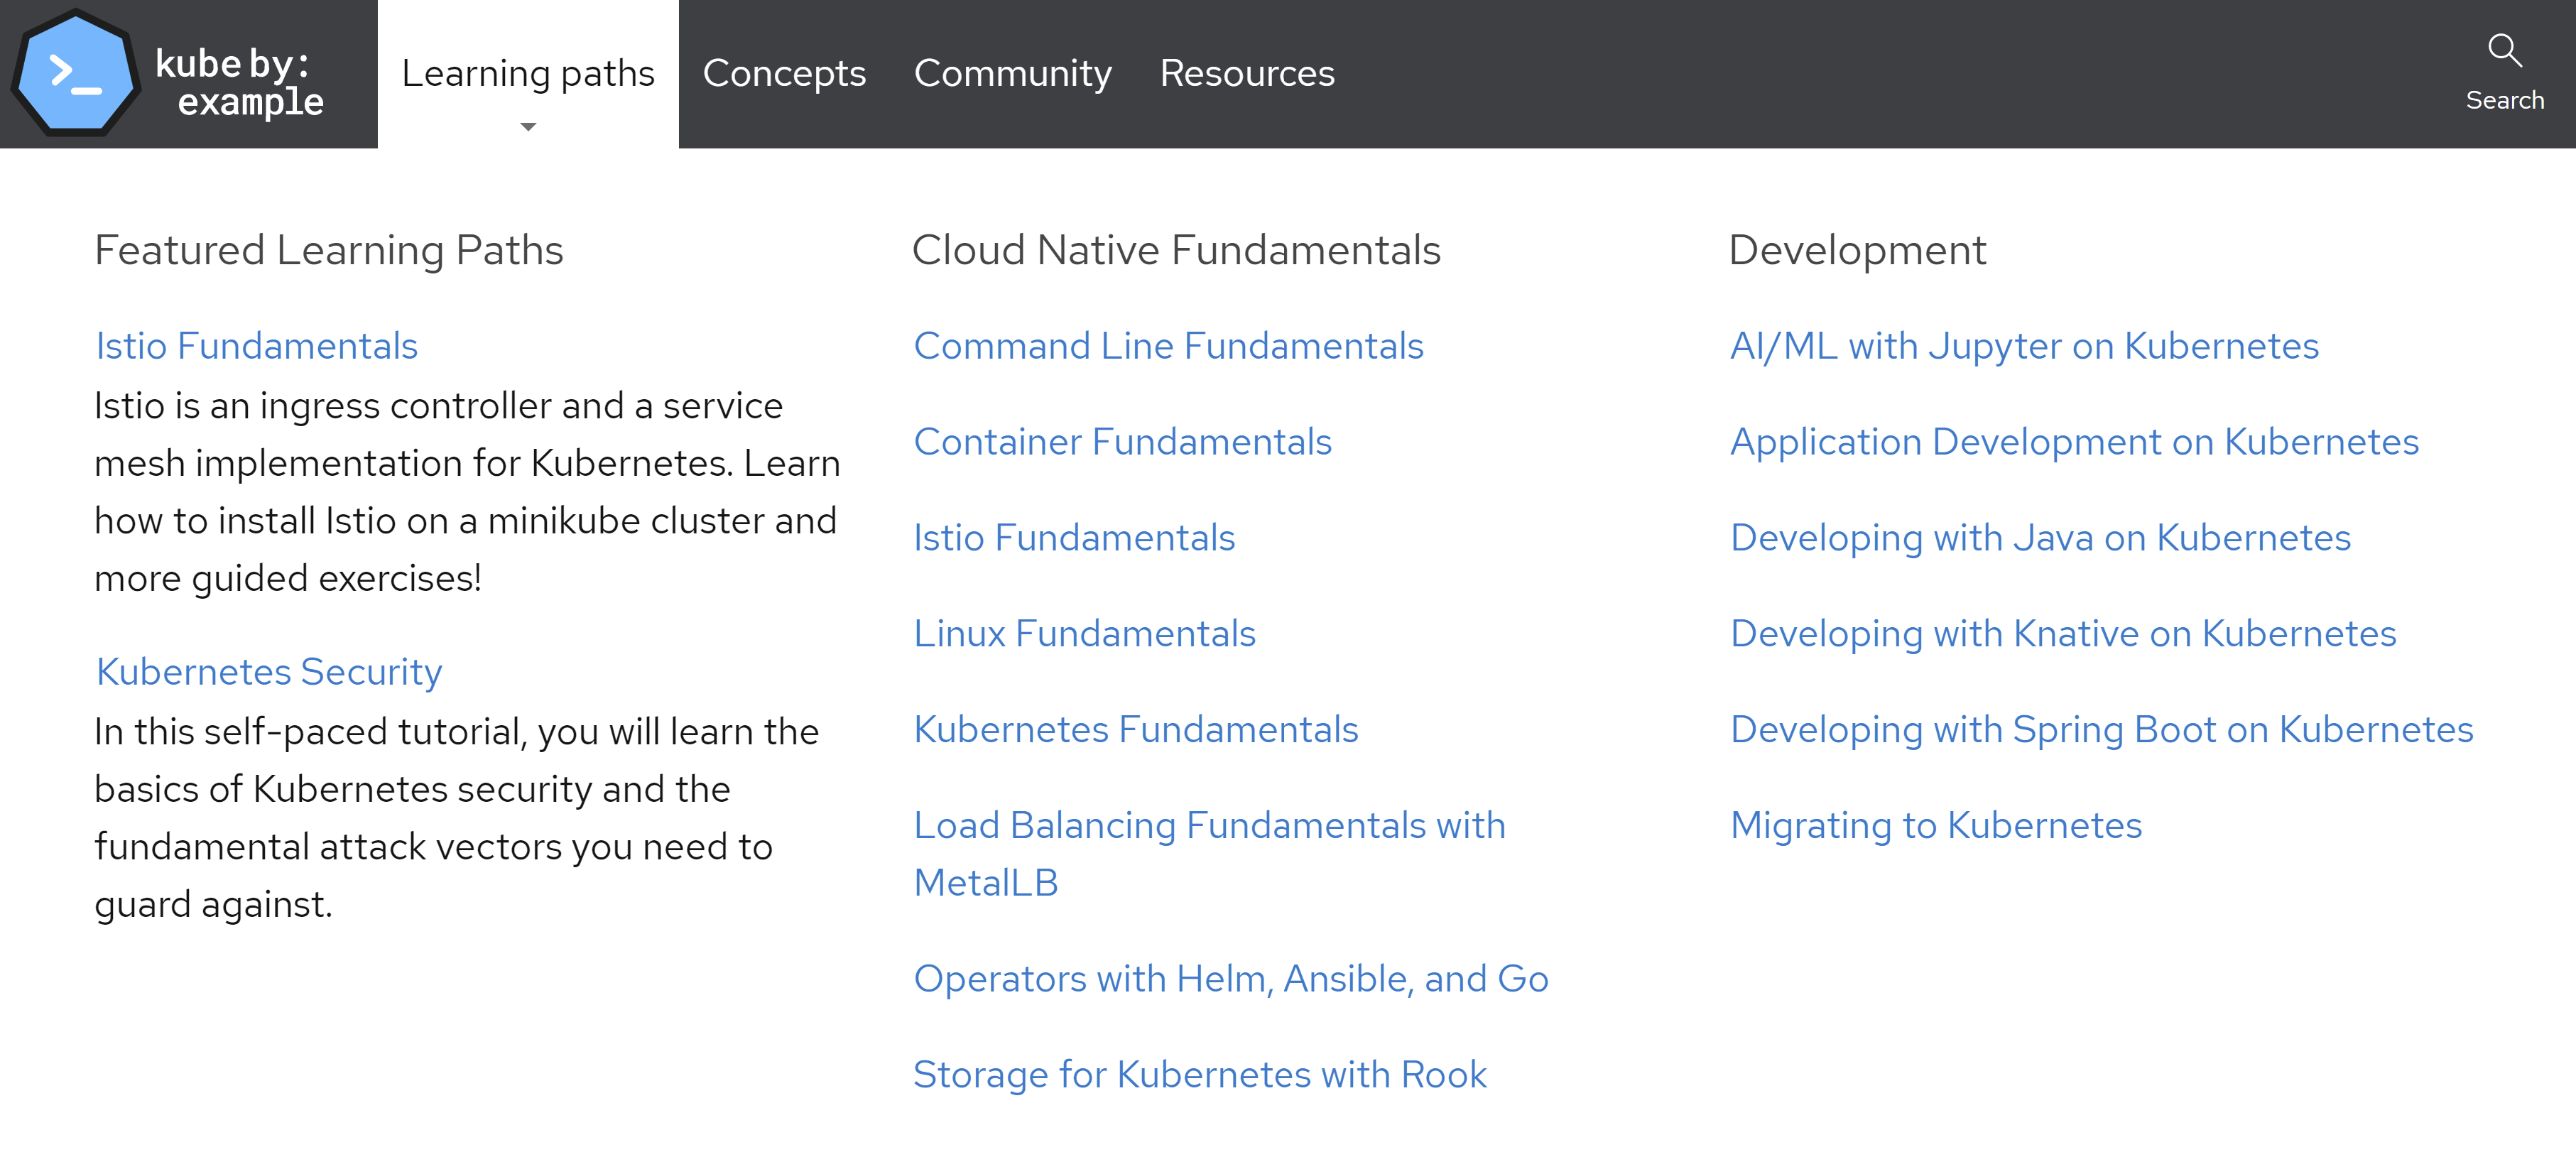Open Kubernetes Fundamentals

pyautogui.click(x=1136, y=729)
